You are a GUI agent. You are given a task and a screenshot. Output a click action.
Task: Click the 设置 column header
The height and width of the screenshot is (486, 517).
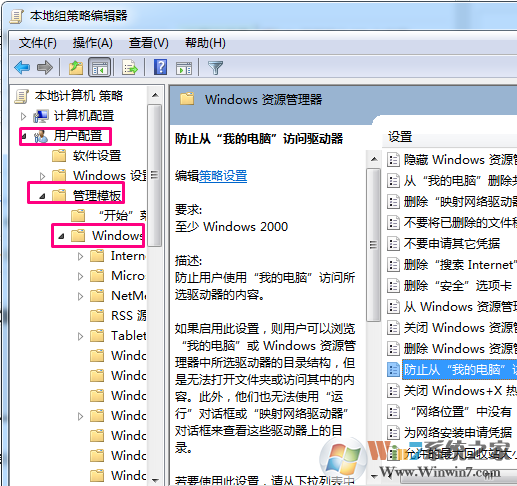(x=400, y=137)
